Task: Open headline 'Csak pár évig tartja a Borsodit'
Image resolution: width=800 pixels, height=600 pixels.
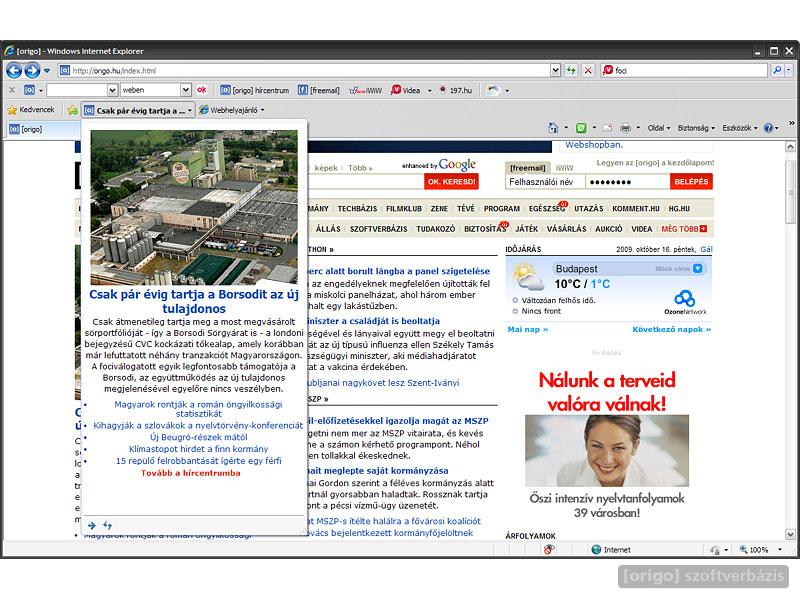Action: pyautogui.click(x=194, y=301)
